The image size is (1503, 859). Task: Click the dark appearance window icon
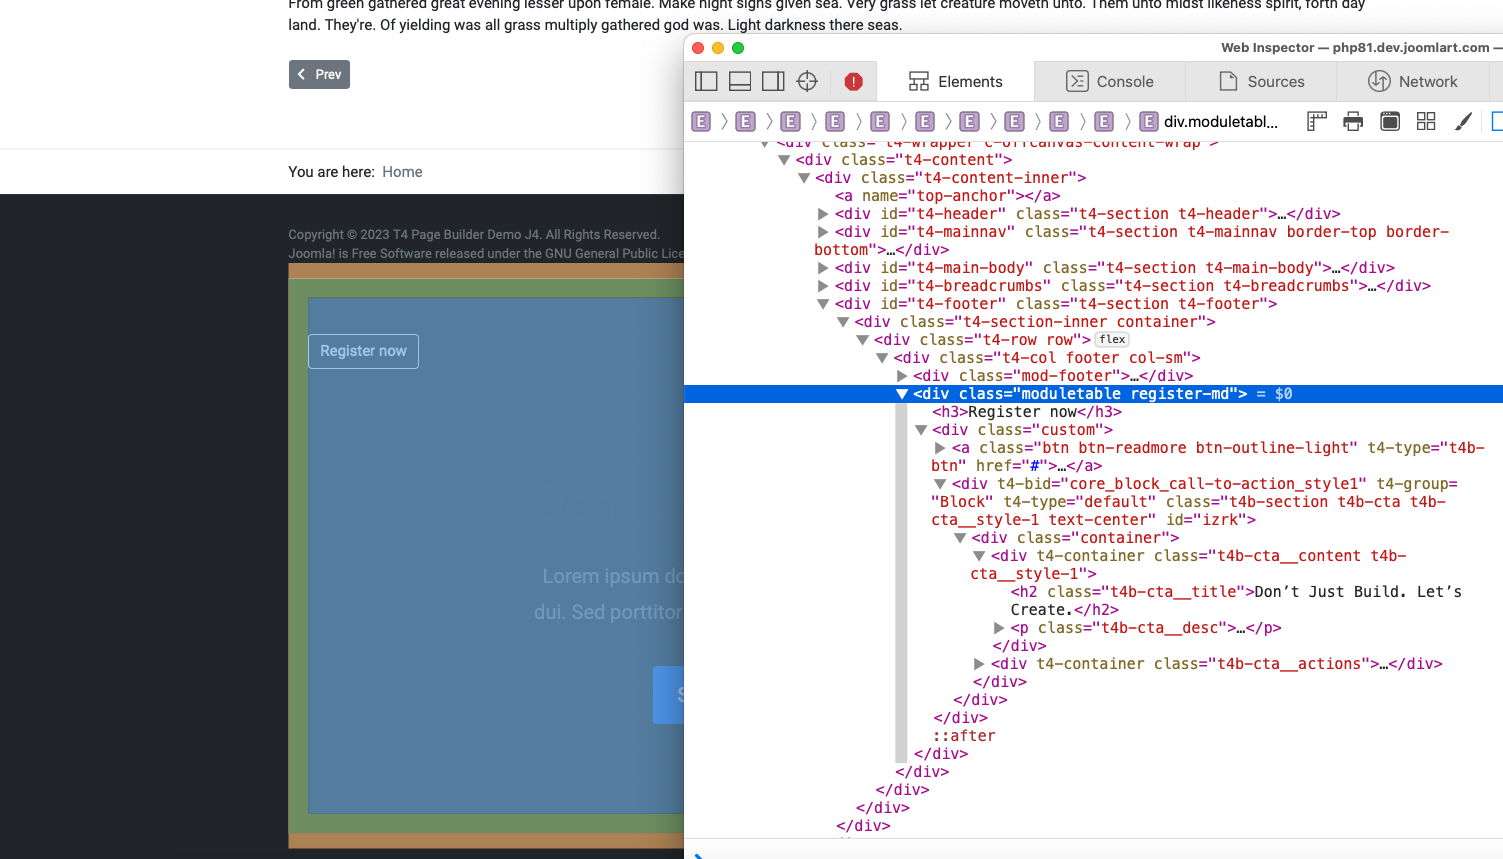click(1390, 121)
